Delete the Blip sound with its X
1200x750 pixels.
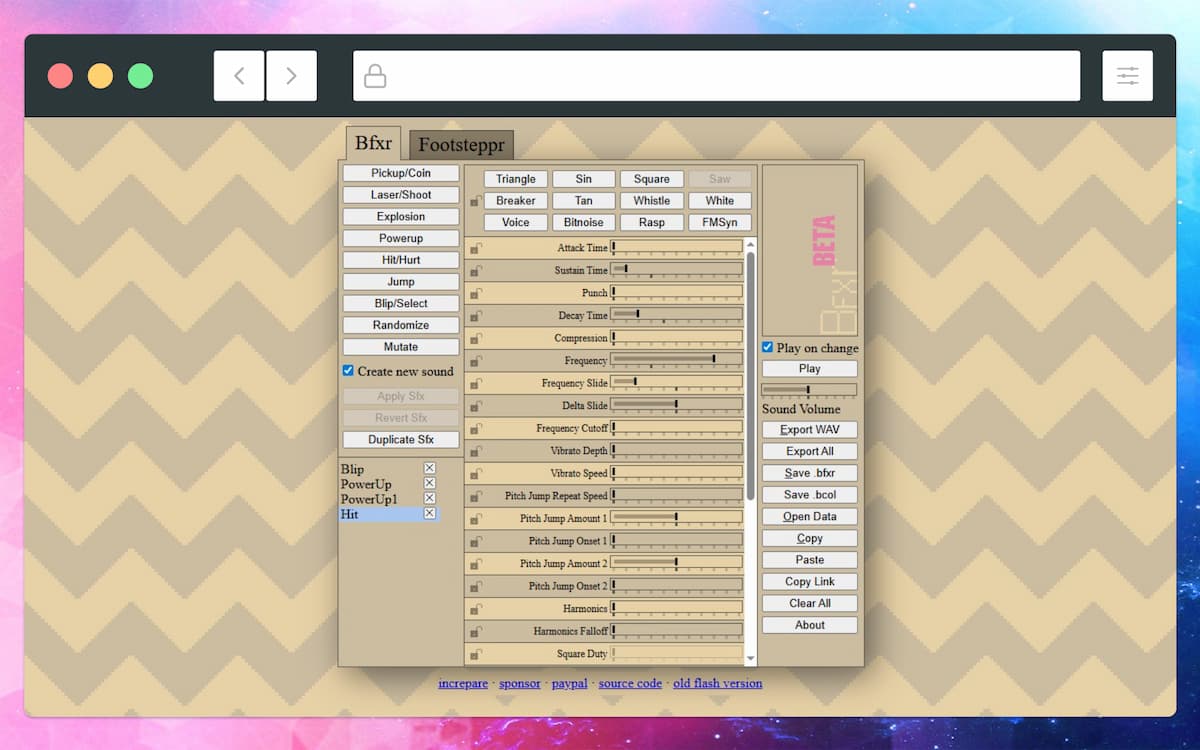coord(429,468)
